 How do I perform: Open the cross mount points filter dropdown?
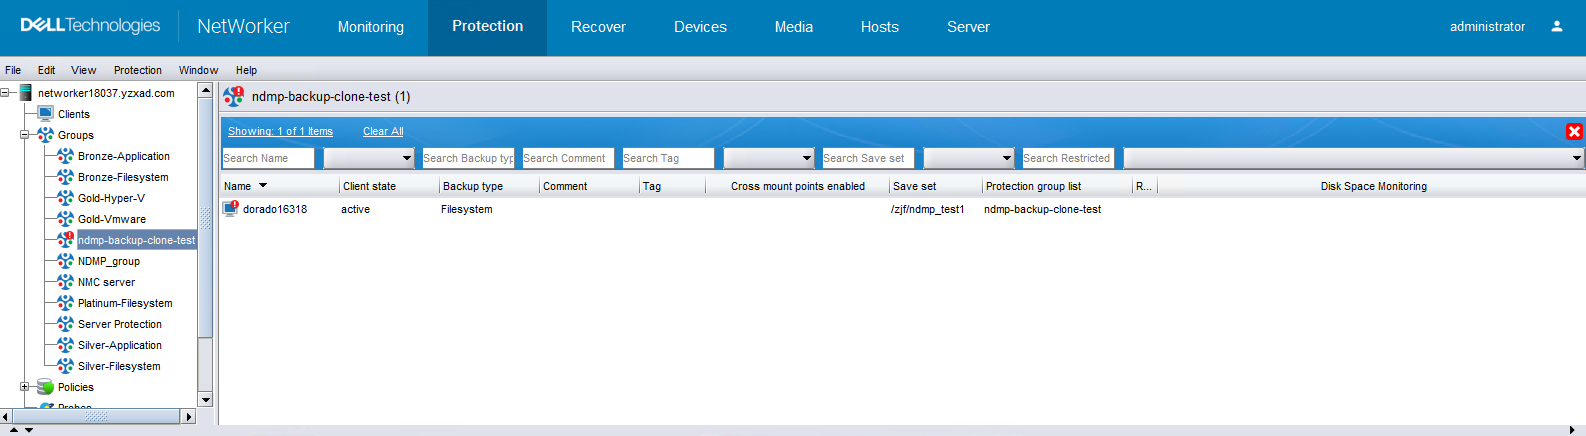click(x=768, y=158)
